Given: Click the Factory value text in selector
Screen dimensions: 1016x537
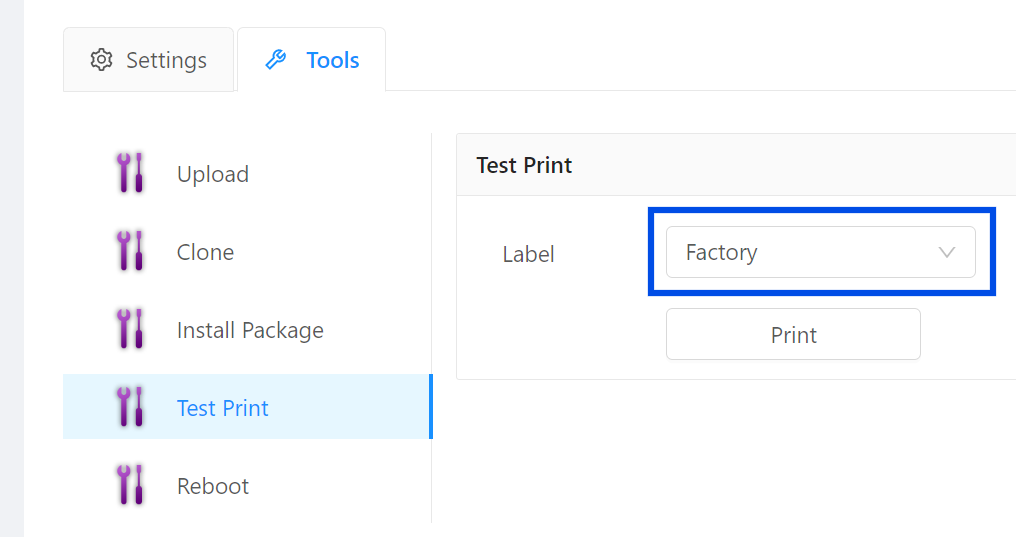Looking at the screenshot, I should tap(721, 252).
